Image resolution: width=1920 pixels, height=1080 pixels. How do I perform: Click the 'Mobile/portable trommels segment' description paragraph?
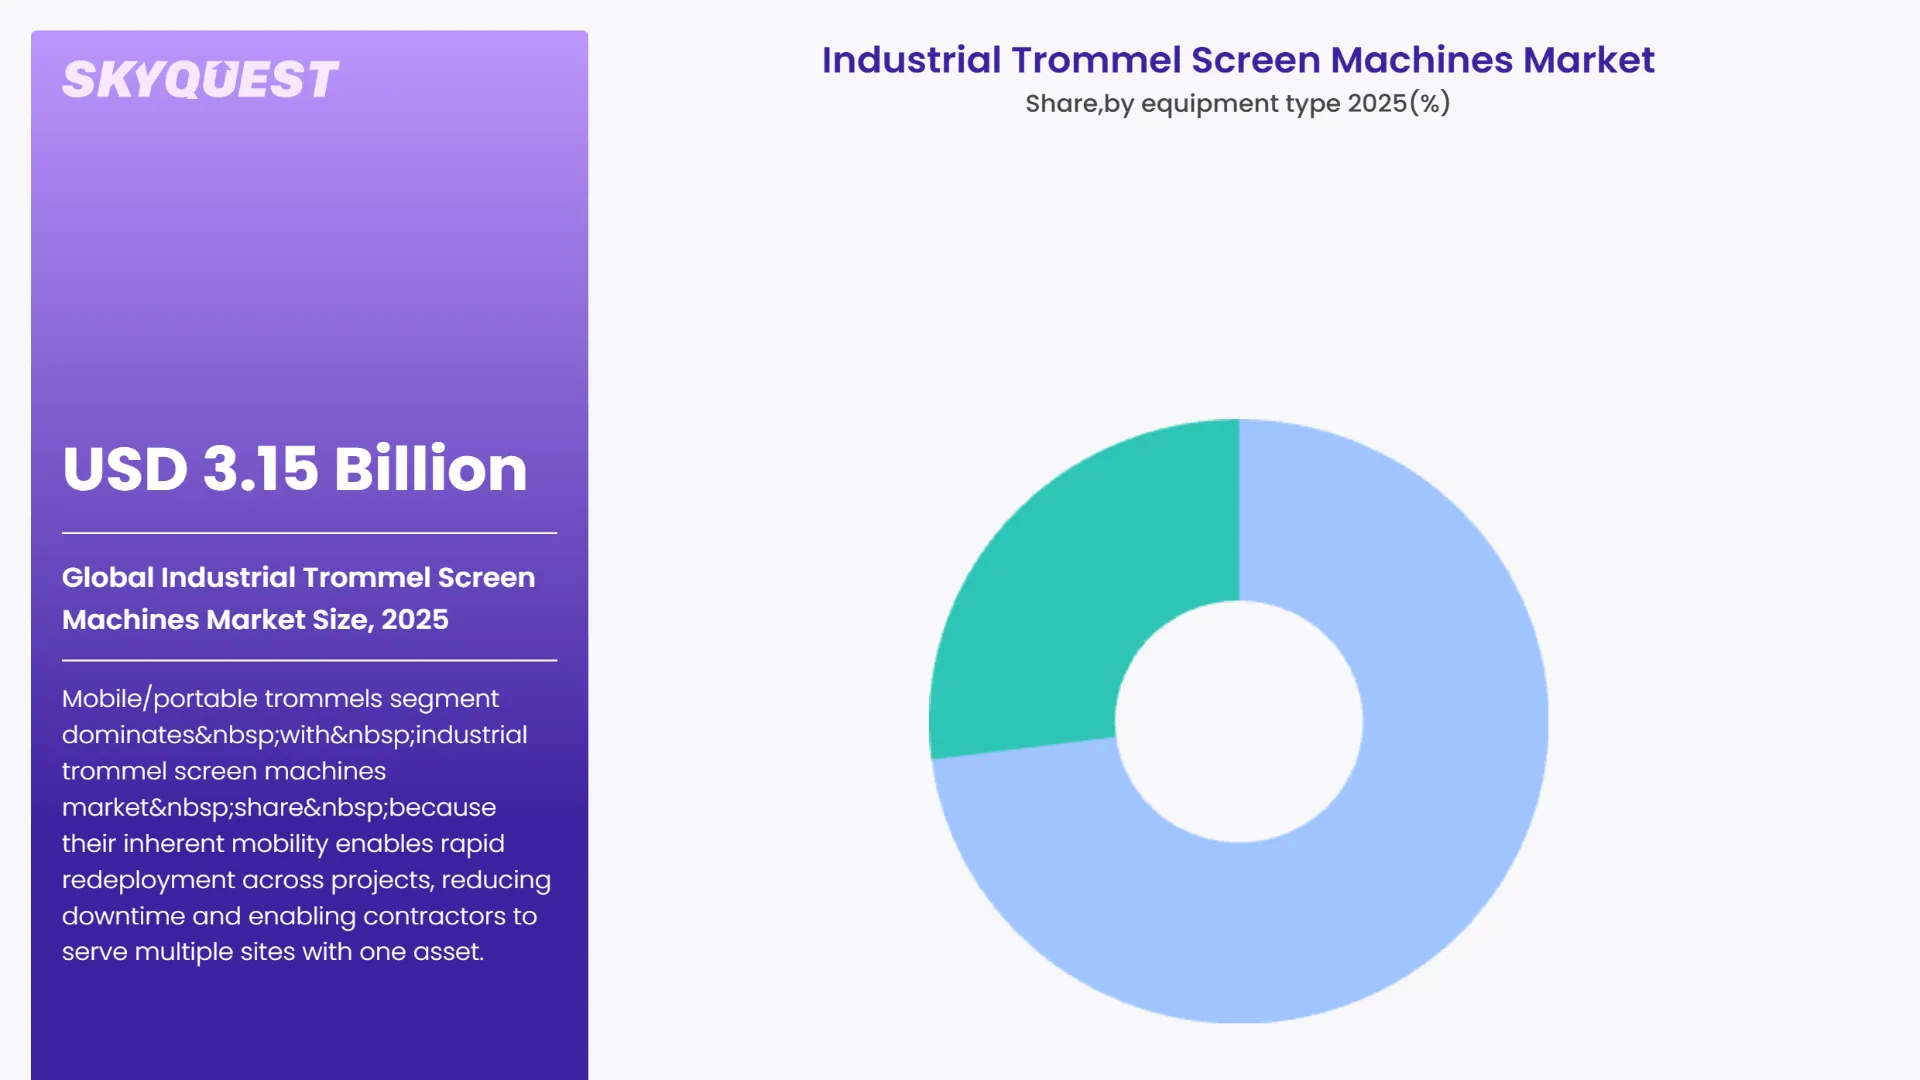[306, 825]
